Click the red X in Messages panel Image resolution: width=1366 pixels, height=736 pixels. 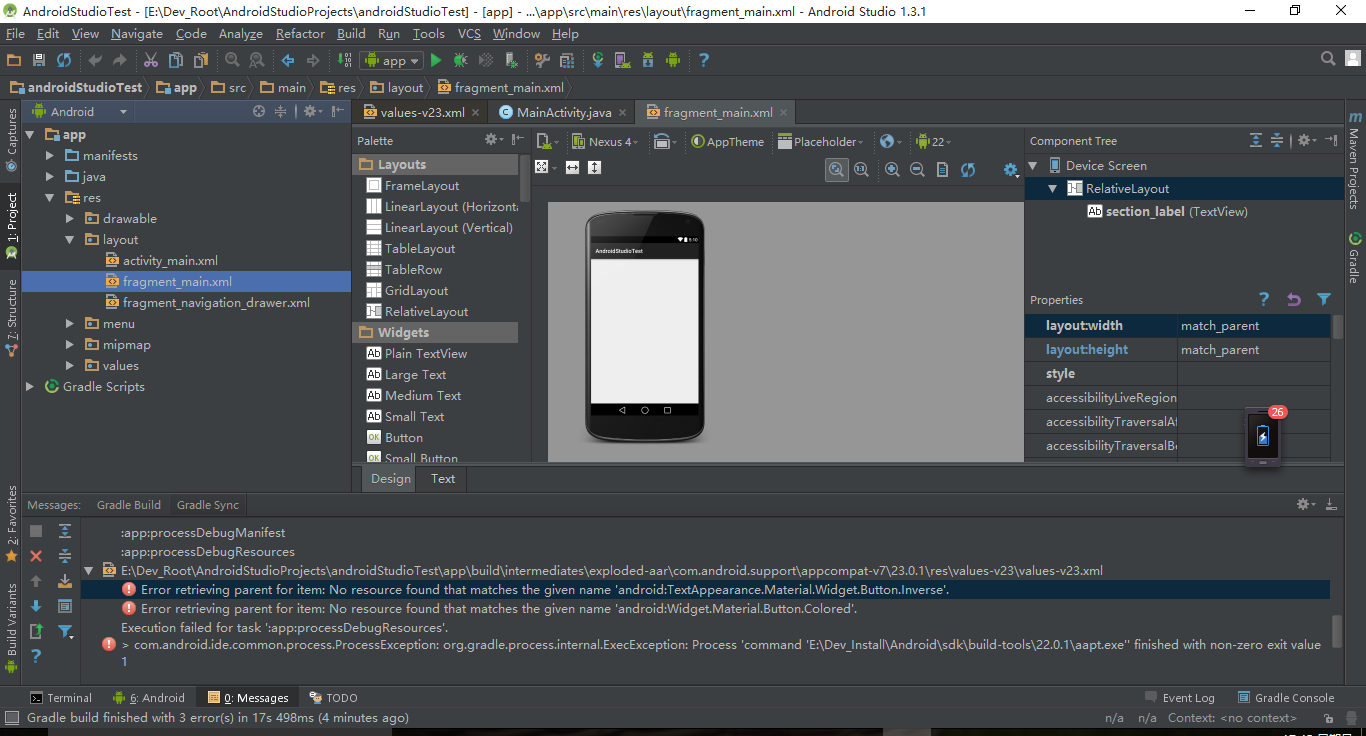tap(36, 556)
